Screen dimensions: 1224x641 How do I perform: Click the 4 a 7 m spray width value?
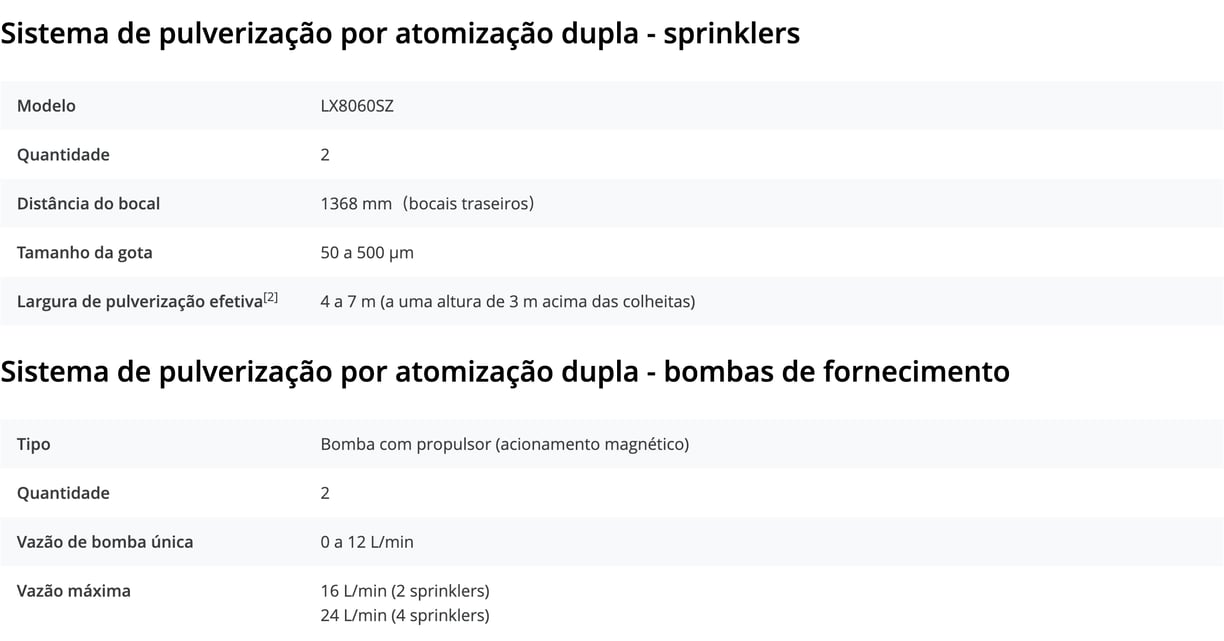coord(508,301)
